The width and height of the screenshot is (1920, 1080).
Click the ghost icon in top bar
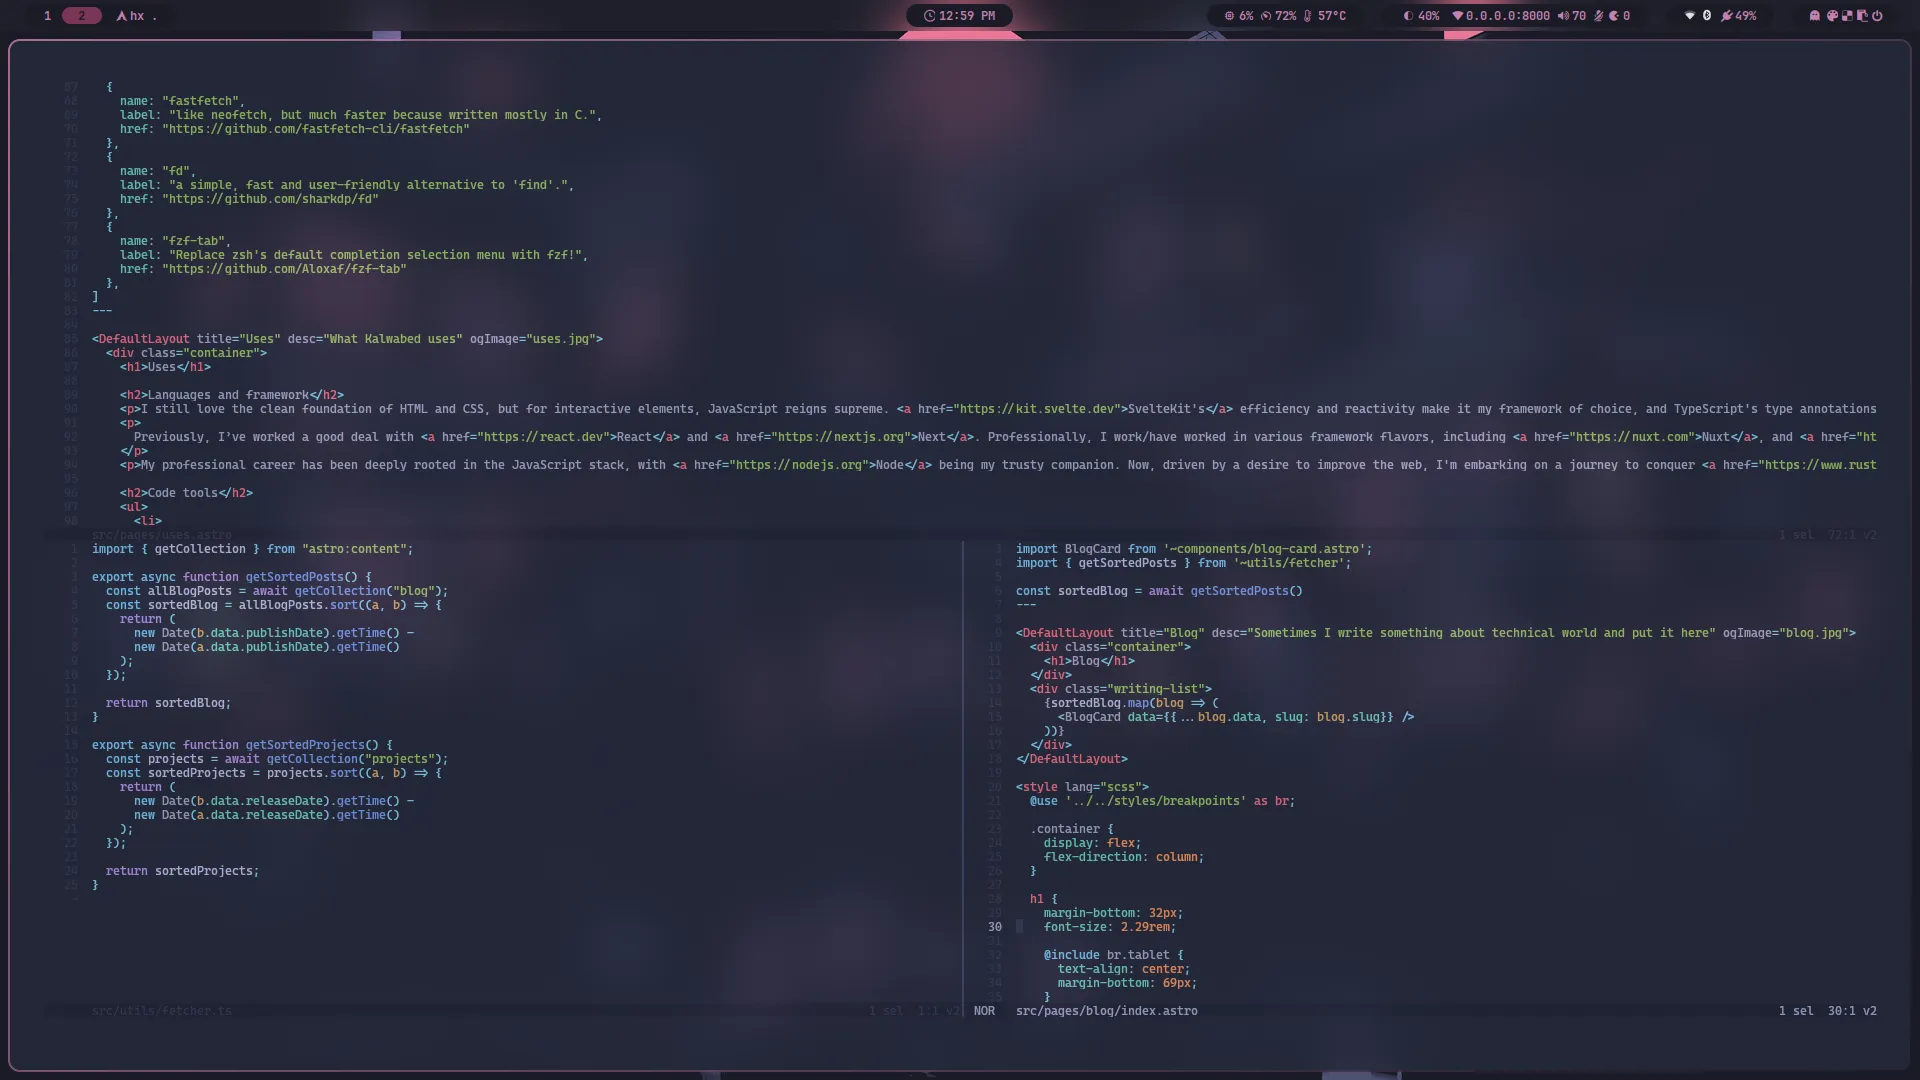[1815, 16]
